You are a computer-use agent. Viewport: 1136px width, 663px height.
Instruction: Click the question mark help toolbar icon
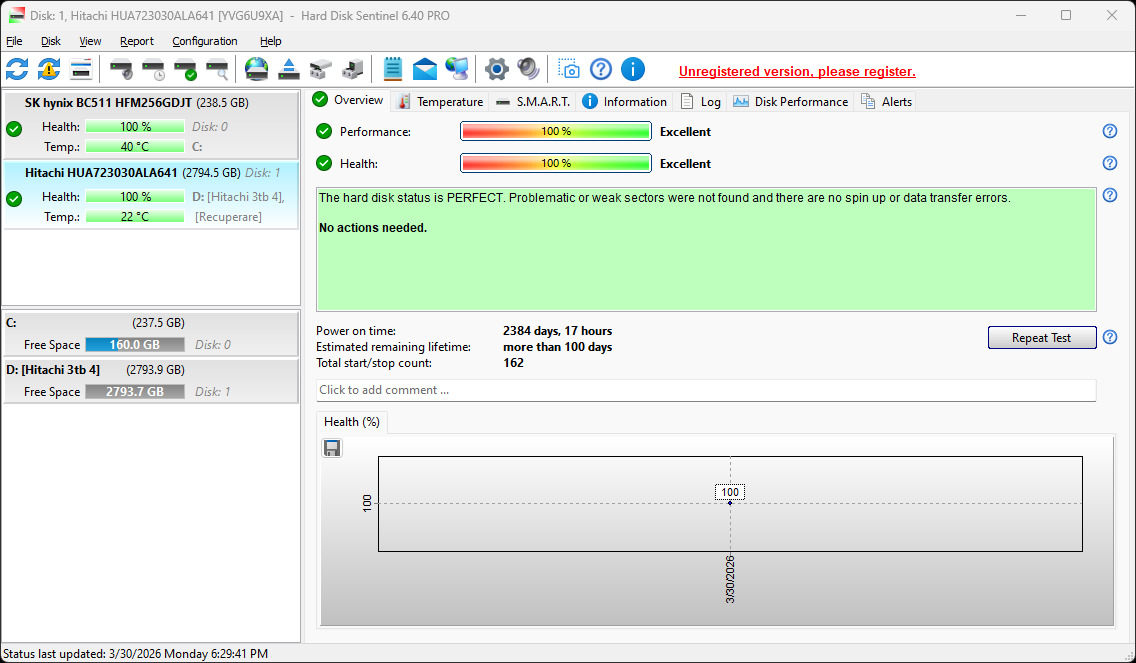click(x=601, y=70)
